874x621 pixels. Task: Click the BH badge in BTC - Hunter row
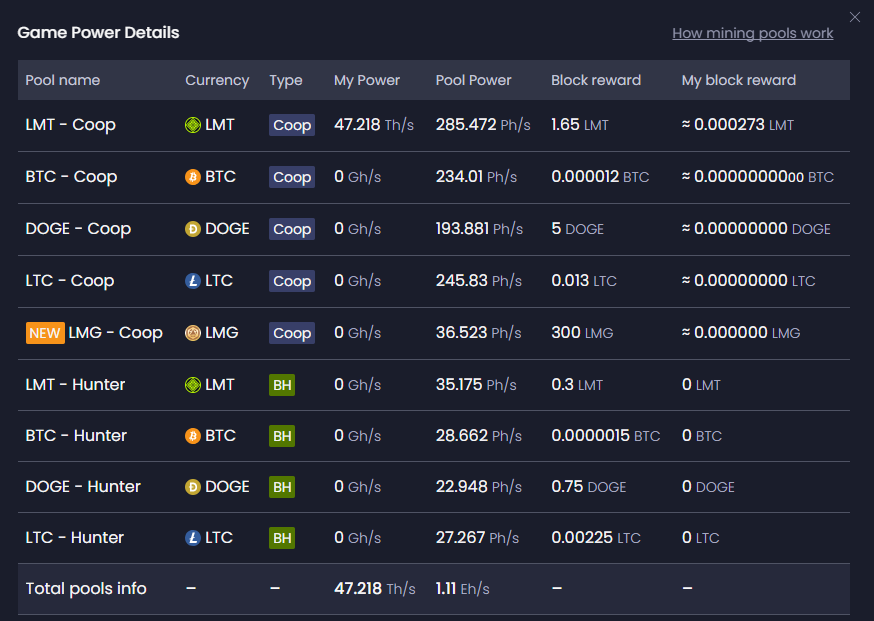point(282,436)
